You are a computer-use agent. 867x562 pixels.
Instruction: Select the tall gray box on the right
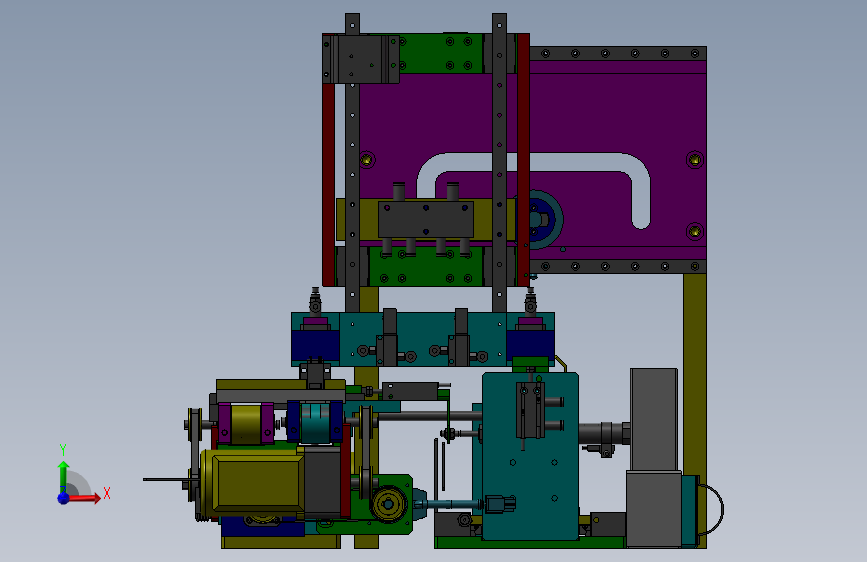click(x=654, y=419)
